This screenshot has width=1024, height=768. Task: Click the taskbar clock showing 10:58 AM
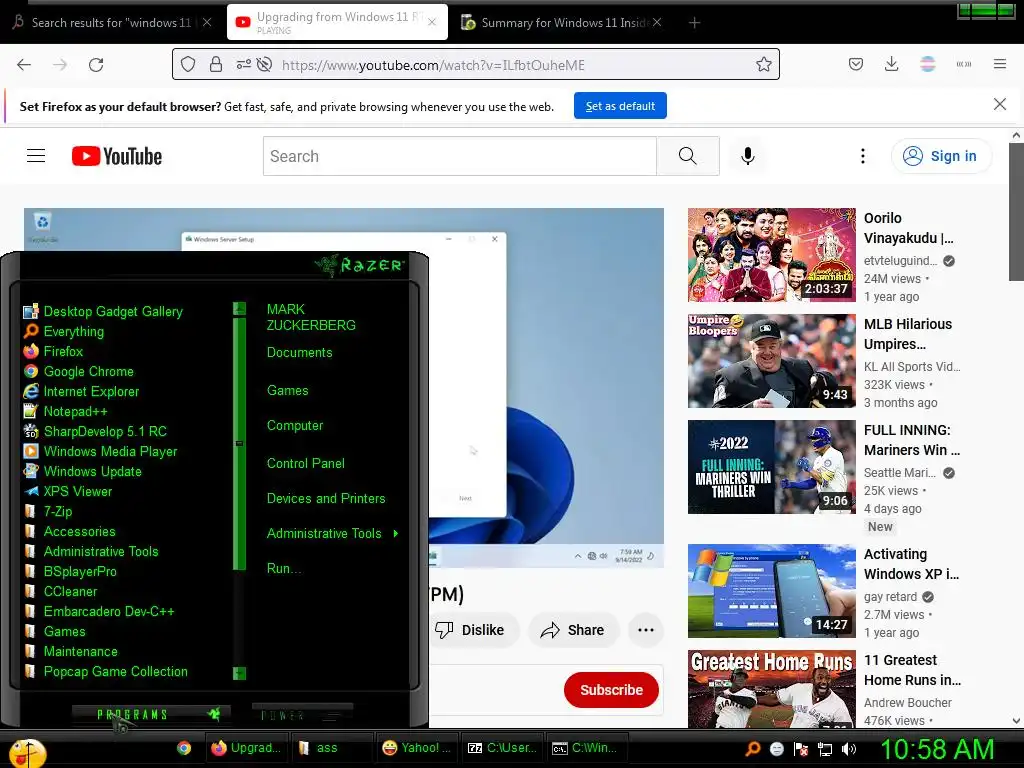937,749
